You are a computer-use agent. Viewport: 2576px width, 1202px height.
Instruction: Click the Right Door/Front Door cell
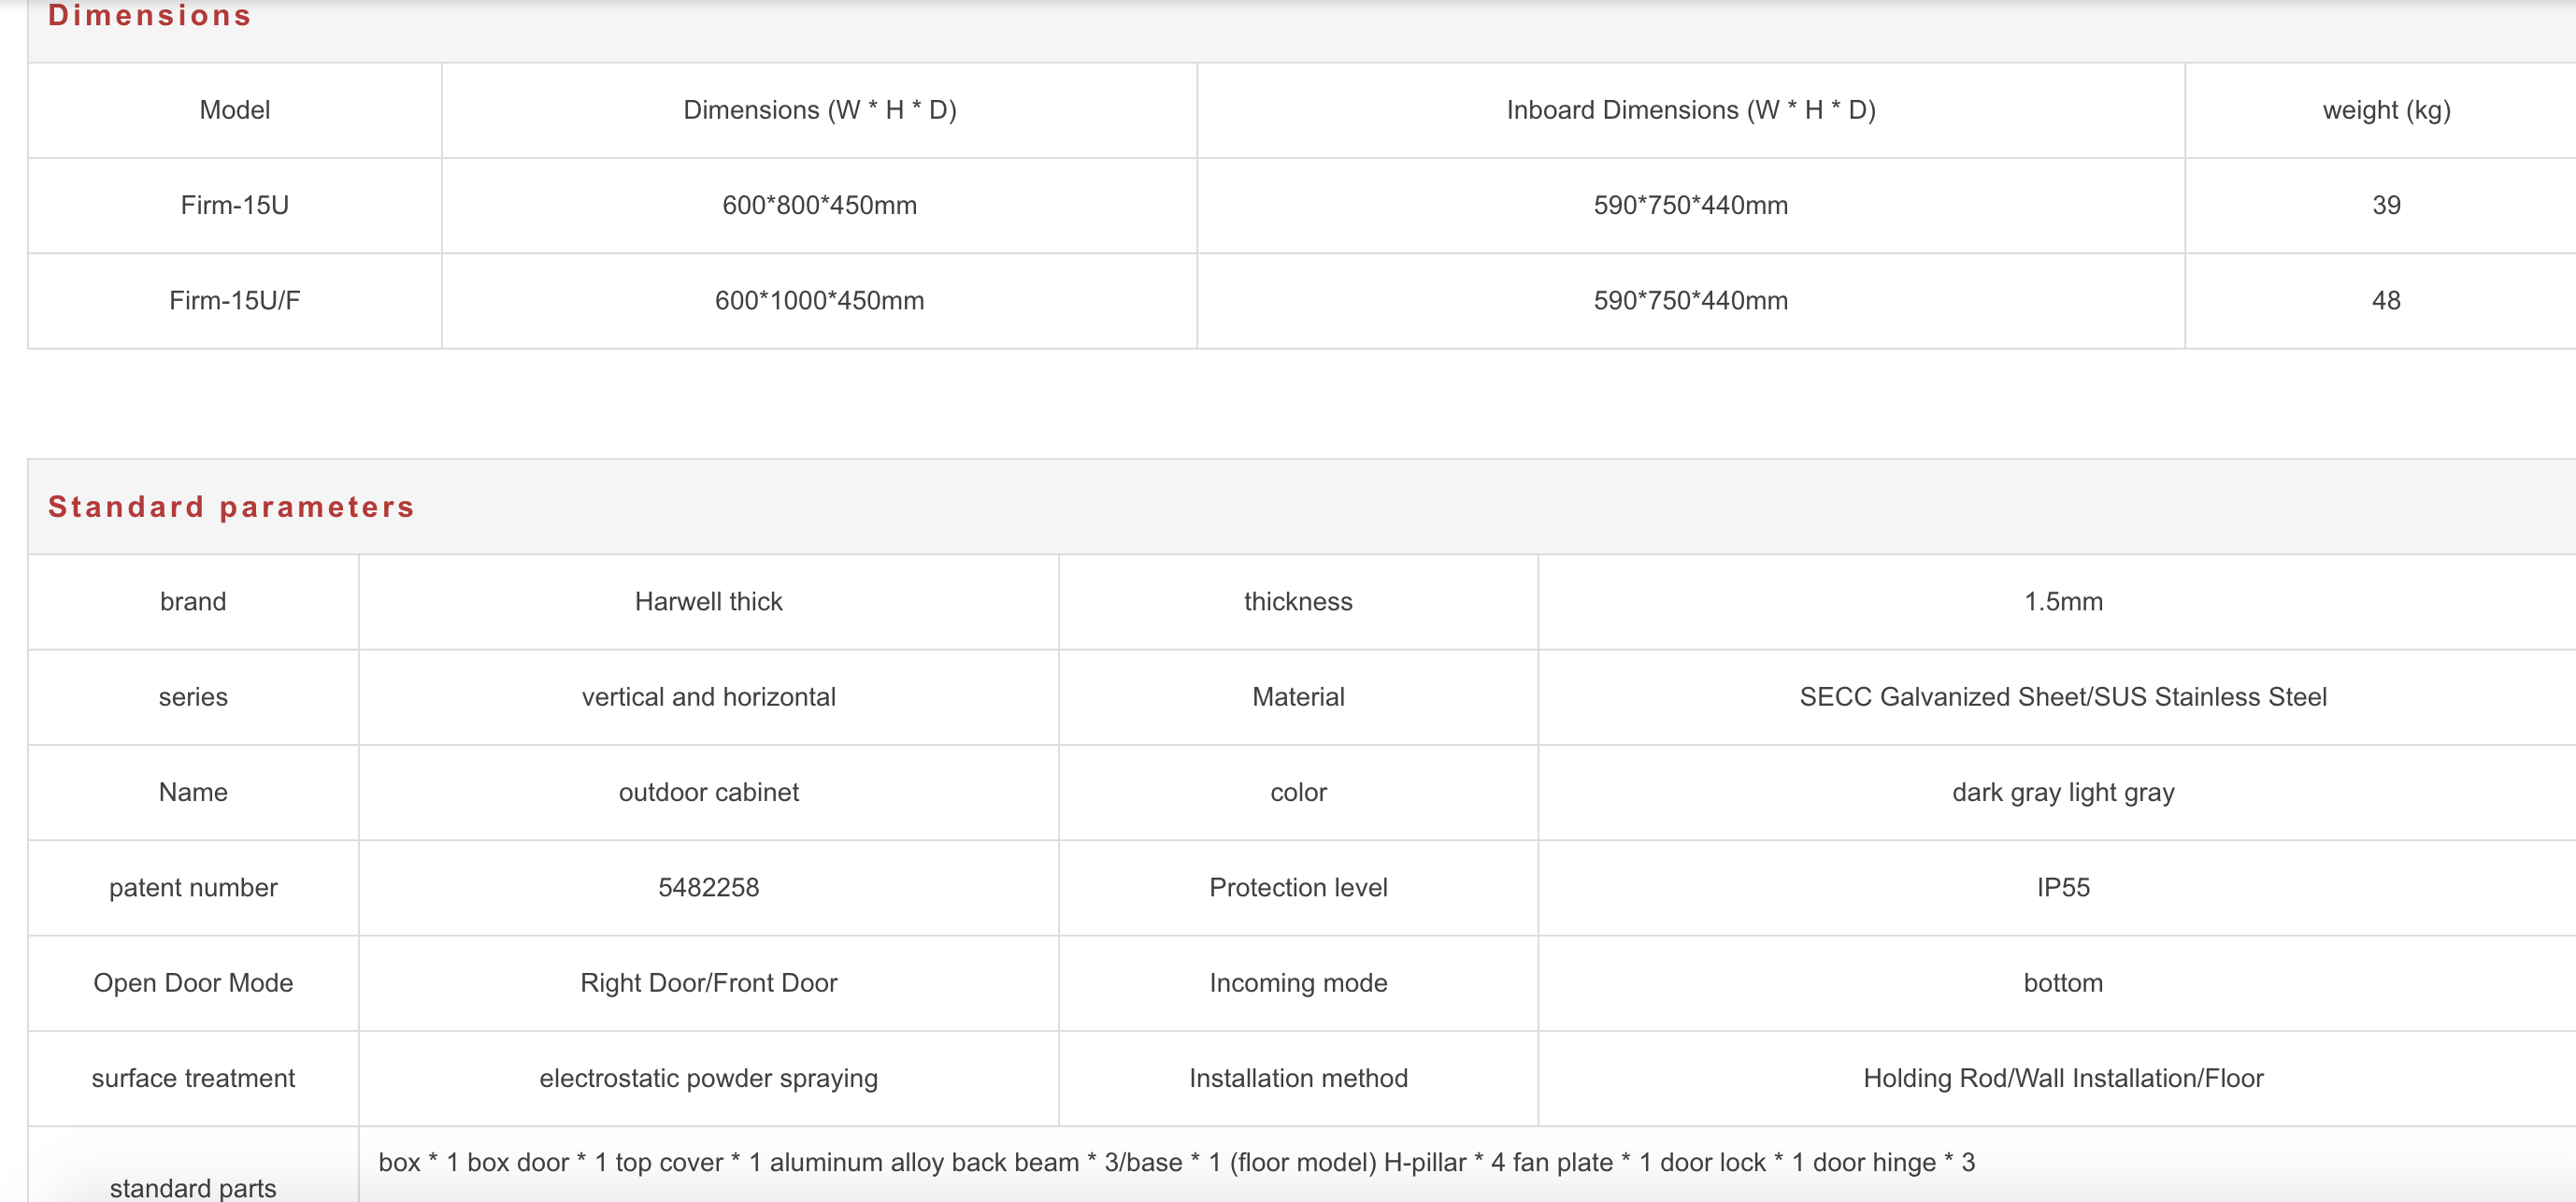(708, 983)
